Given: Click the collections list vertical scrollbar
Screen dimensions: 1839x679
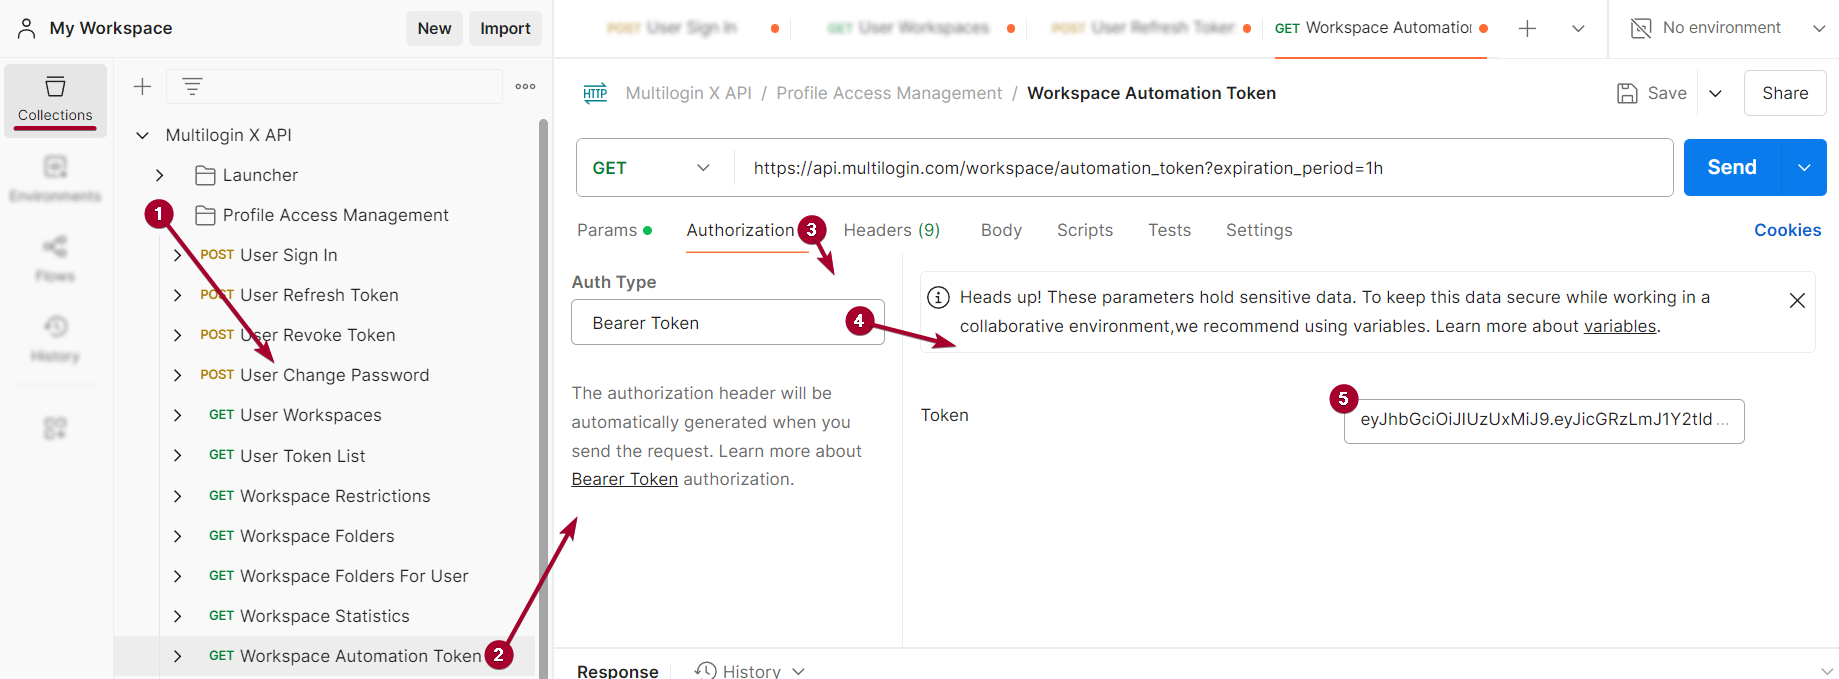Looking at the screenshot, I should tap(543, 398).
